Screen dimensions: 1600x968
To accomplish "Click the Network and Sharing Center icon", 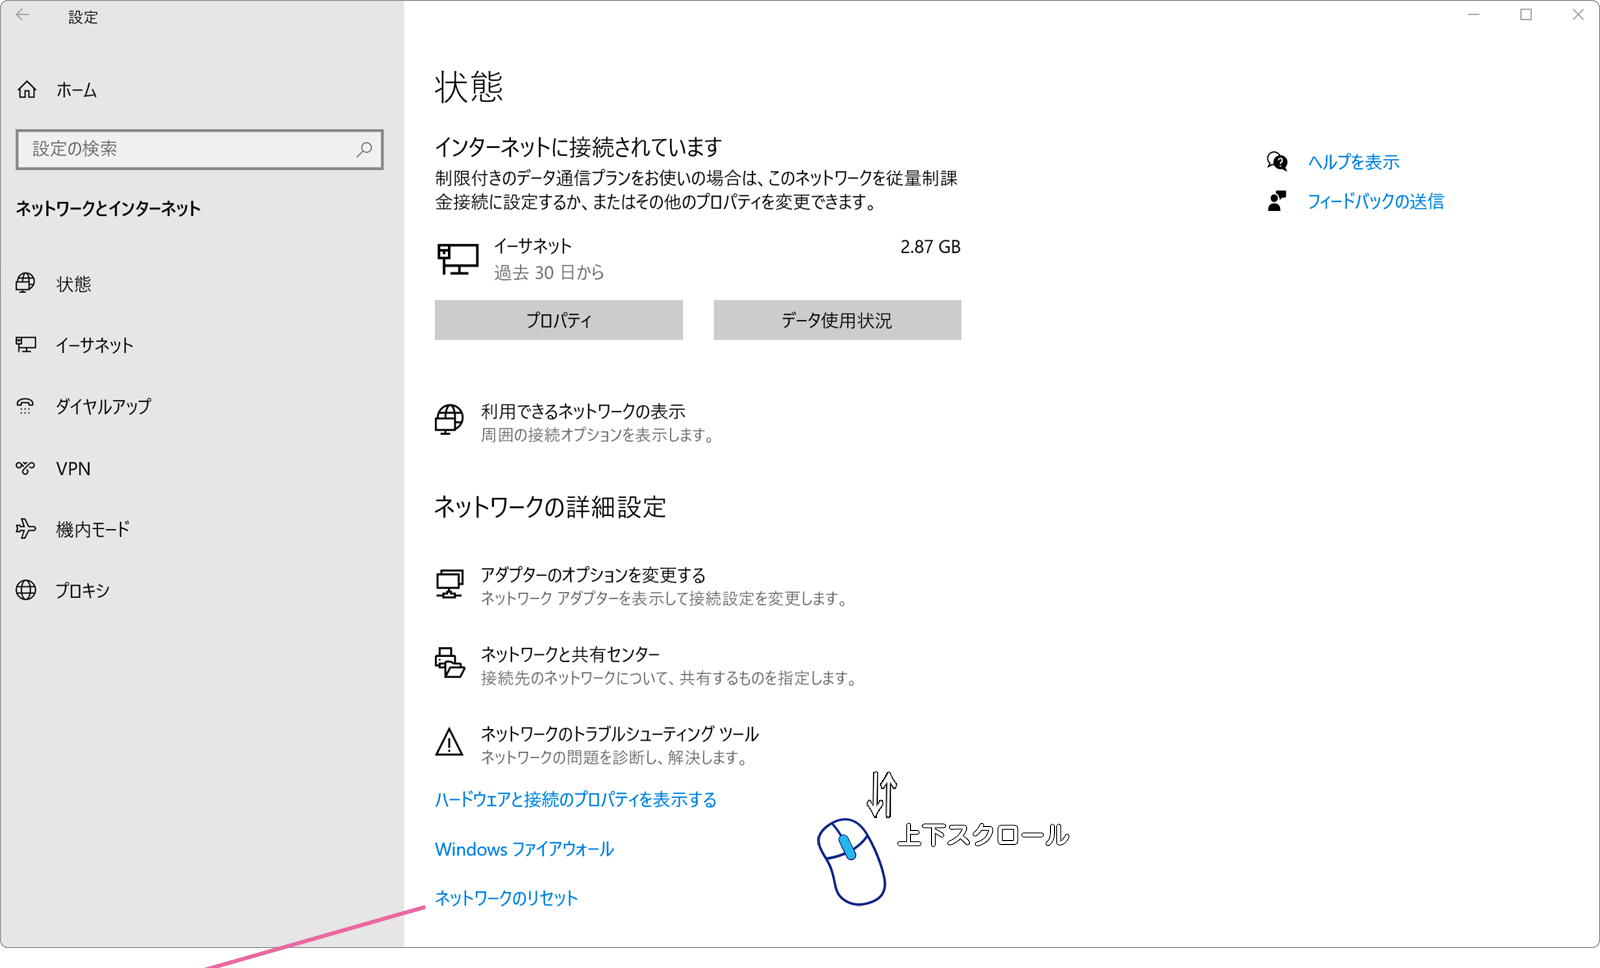I will (x=449, y=662).
